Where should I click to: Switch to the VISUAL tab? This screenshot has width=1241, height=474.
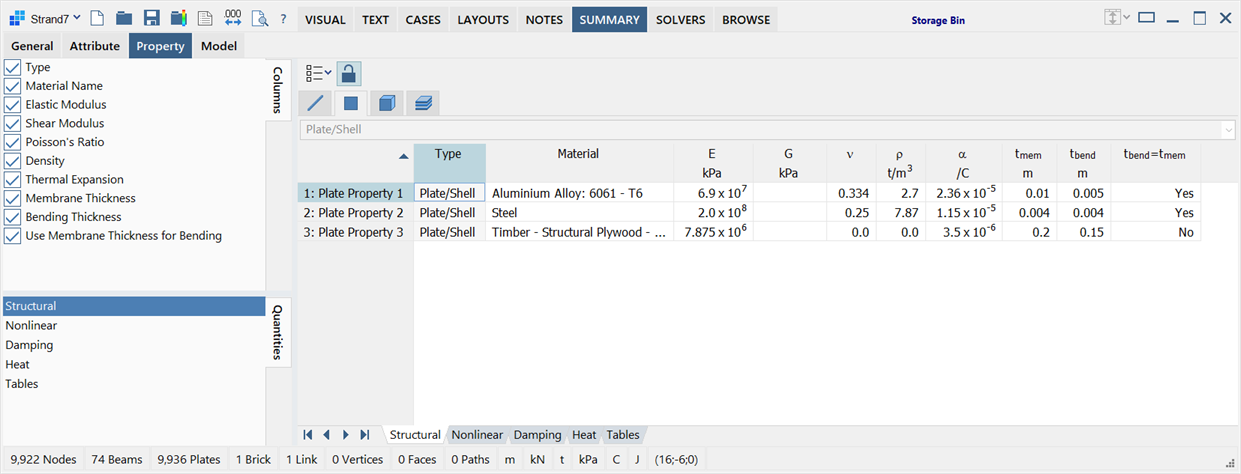tap(325, 20)
